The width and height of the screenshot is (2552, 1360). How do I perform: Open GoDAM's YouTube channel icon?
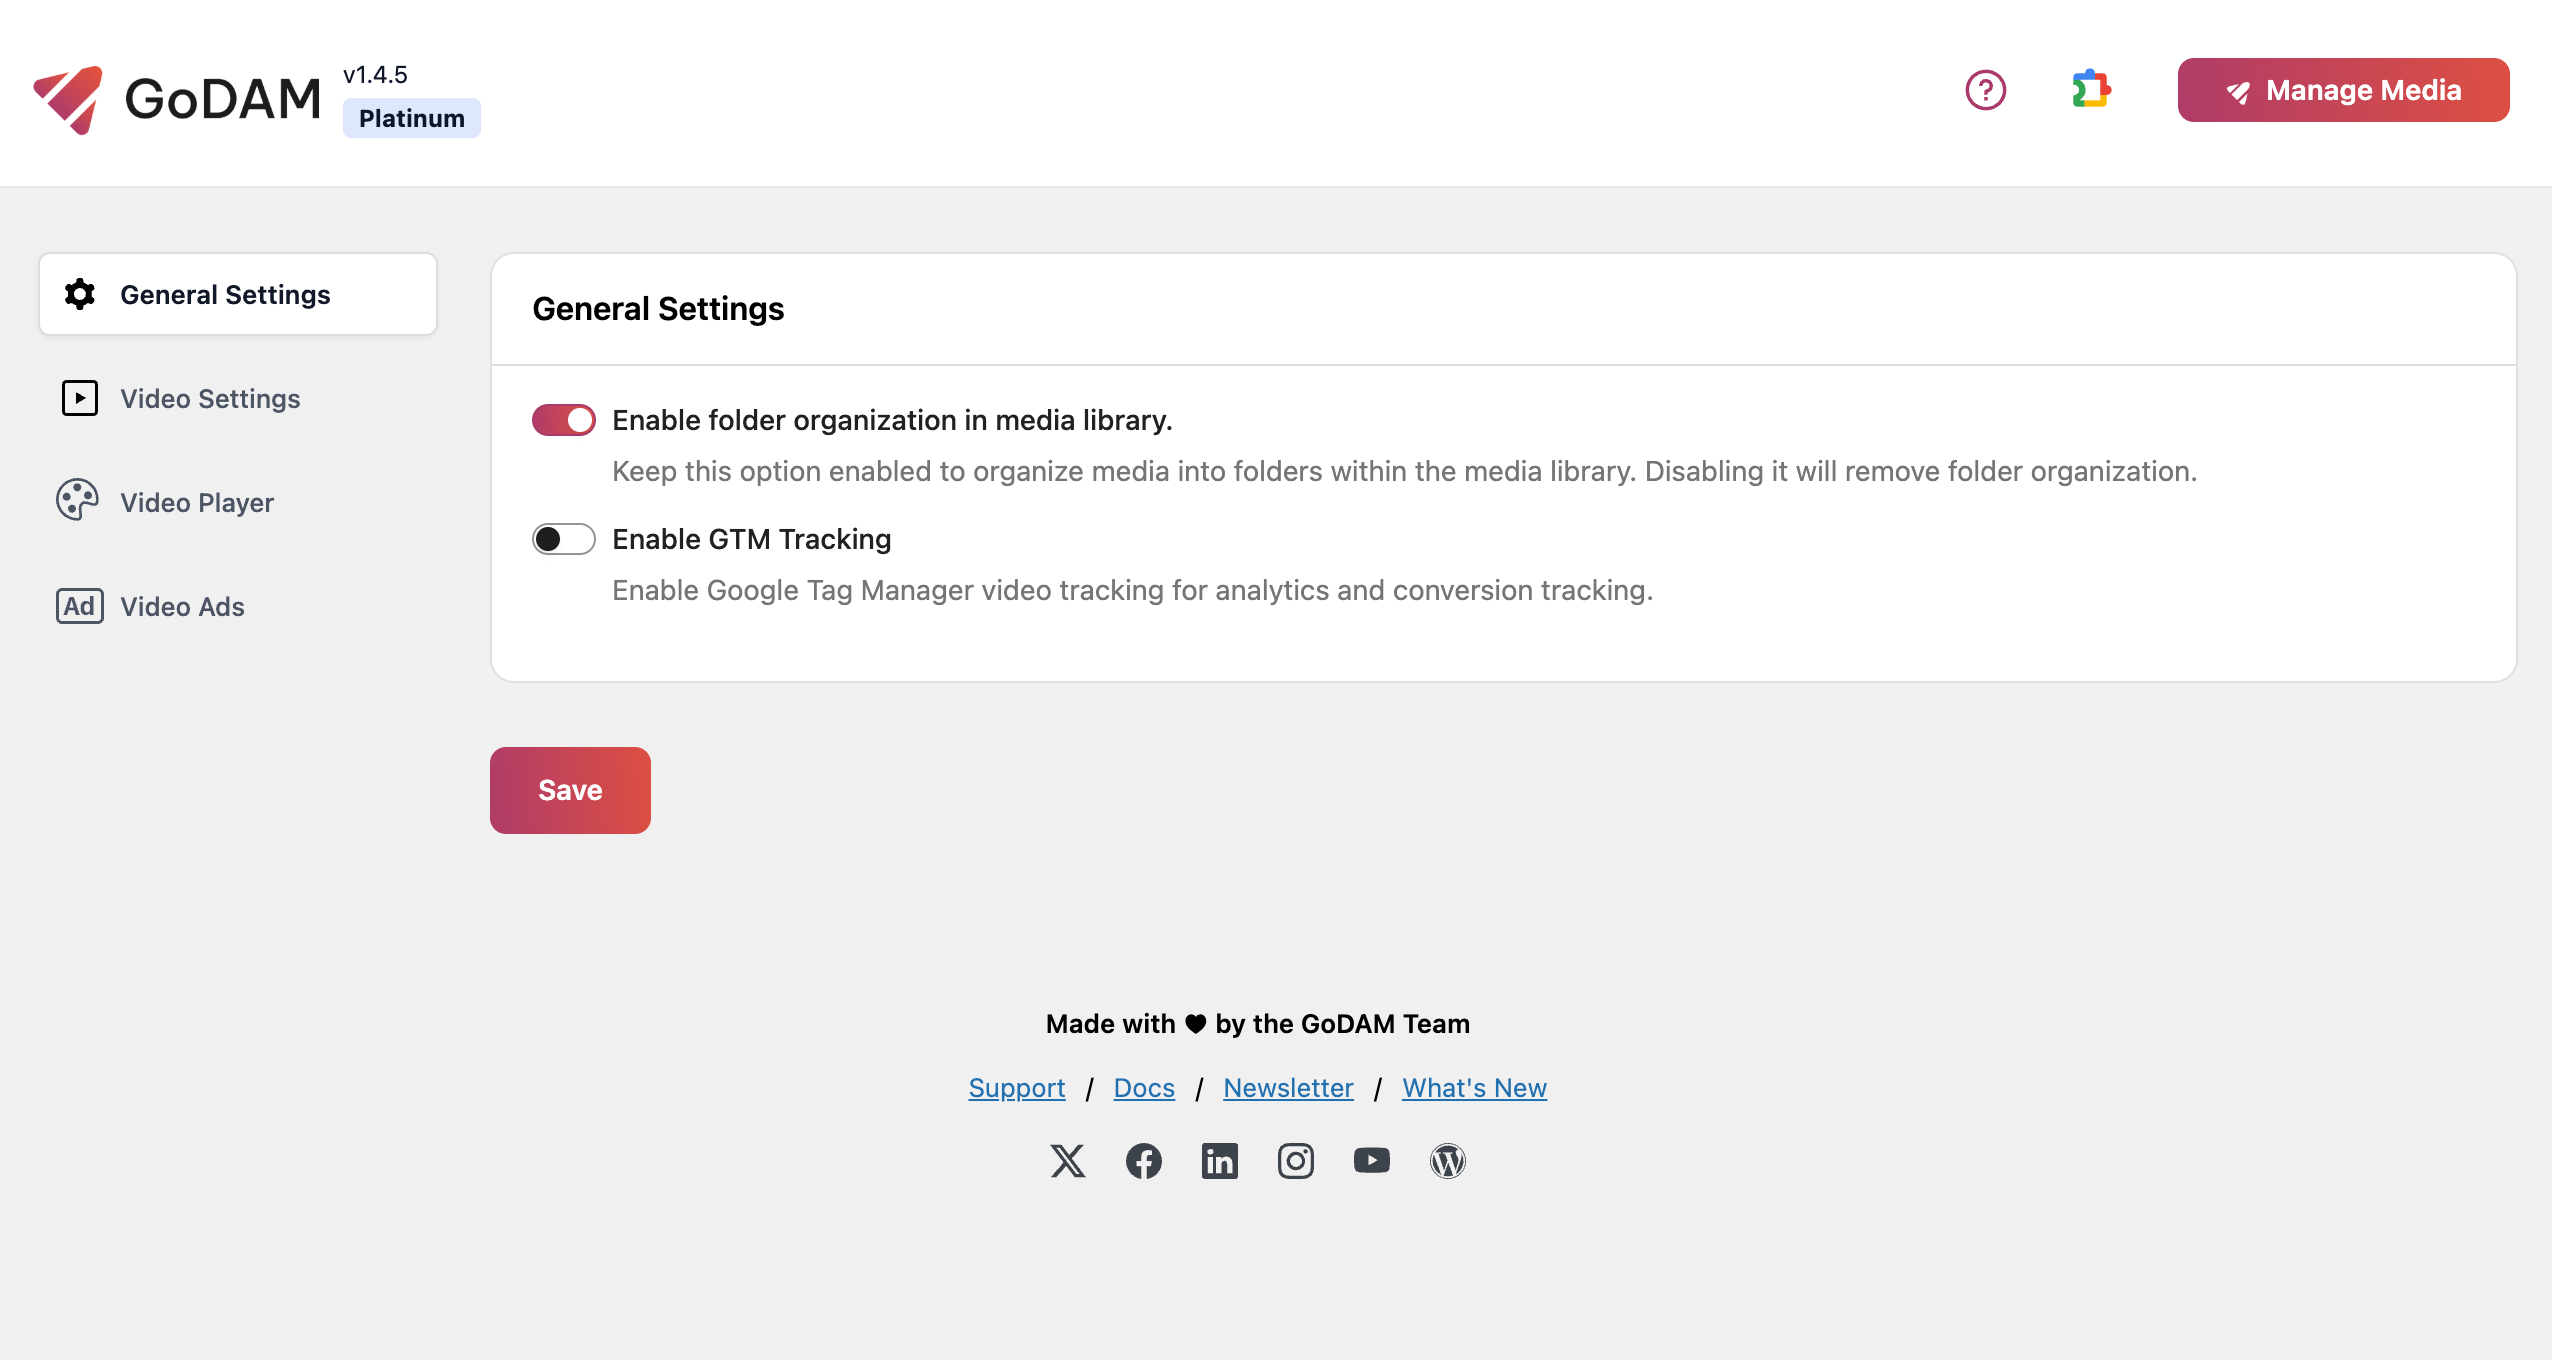(1371, 1160)
